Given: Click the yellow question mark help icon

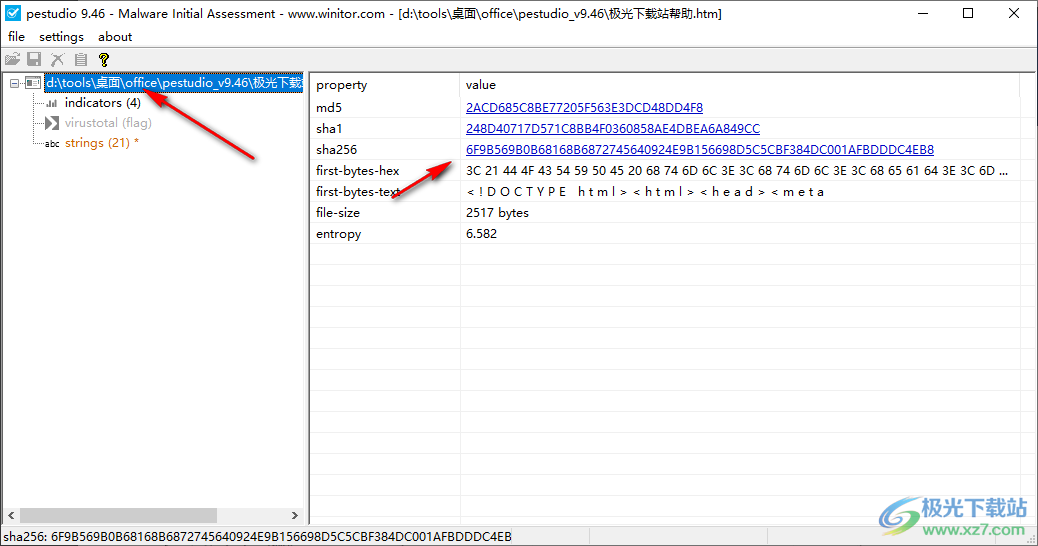Looking at the screenshot, I should [x=103, y=59].
